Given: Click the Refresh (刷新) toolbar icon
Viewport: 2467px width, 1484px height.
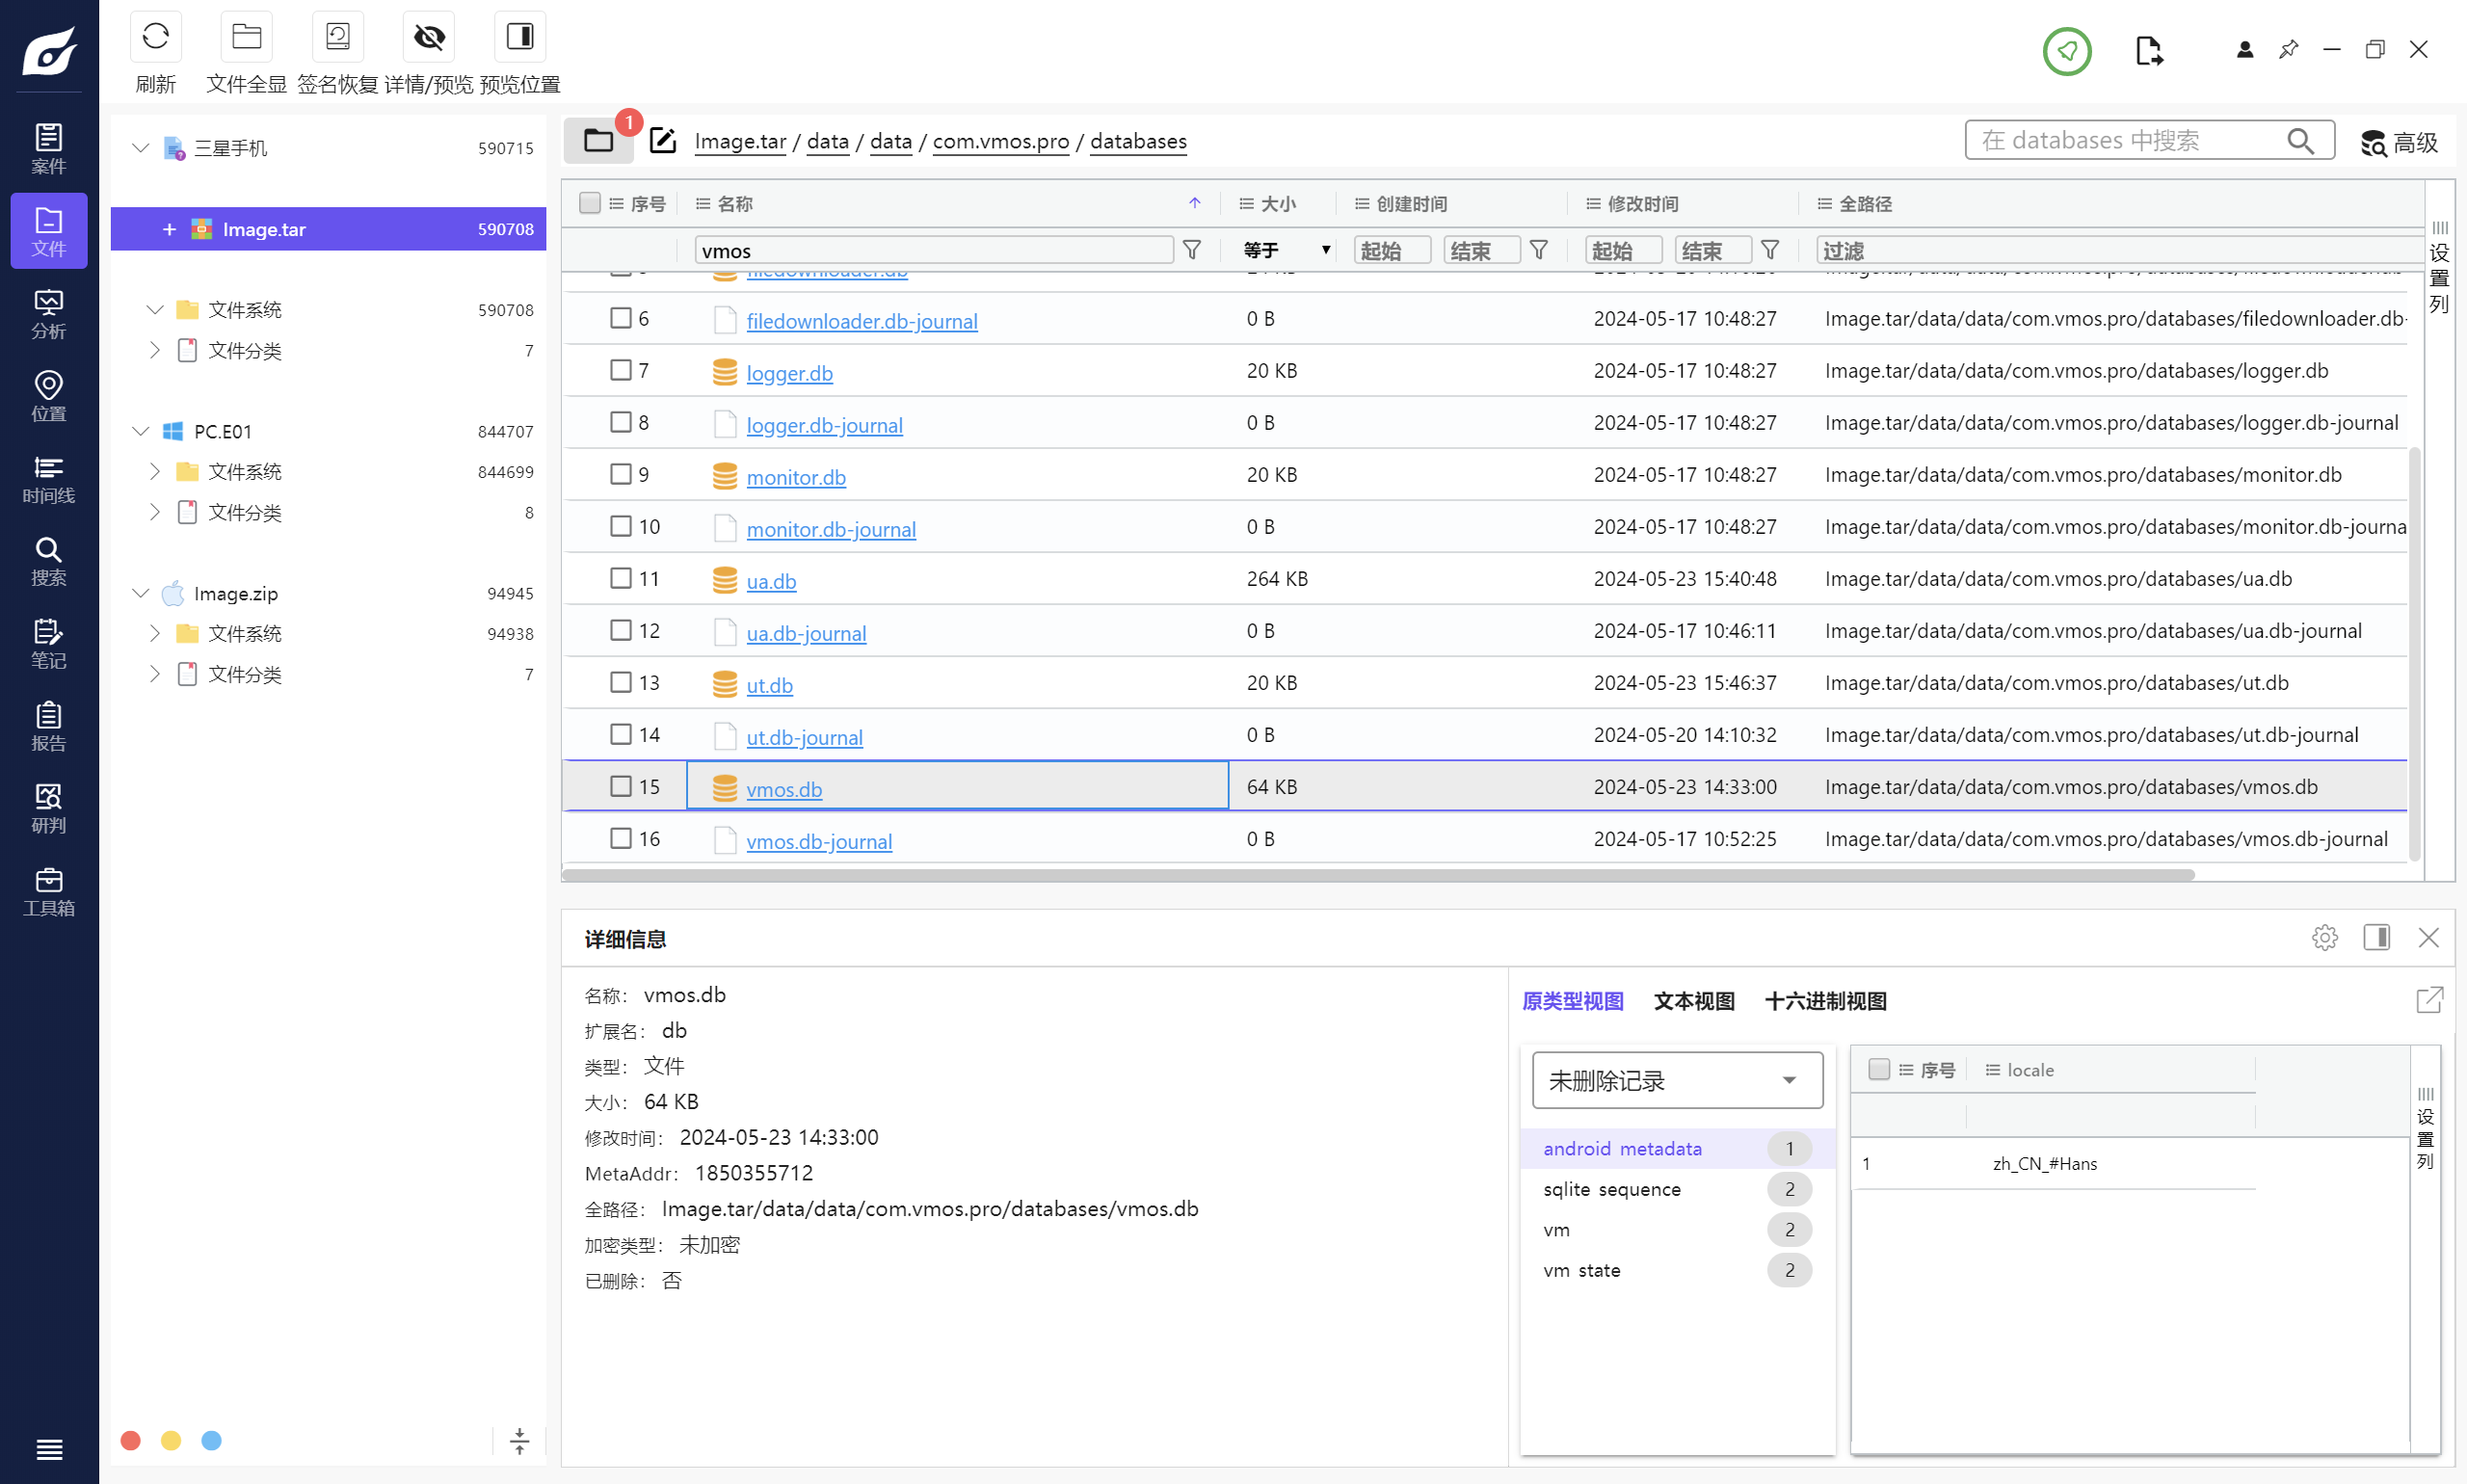Looking at the screenshot, I should [155, 37].
